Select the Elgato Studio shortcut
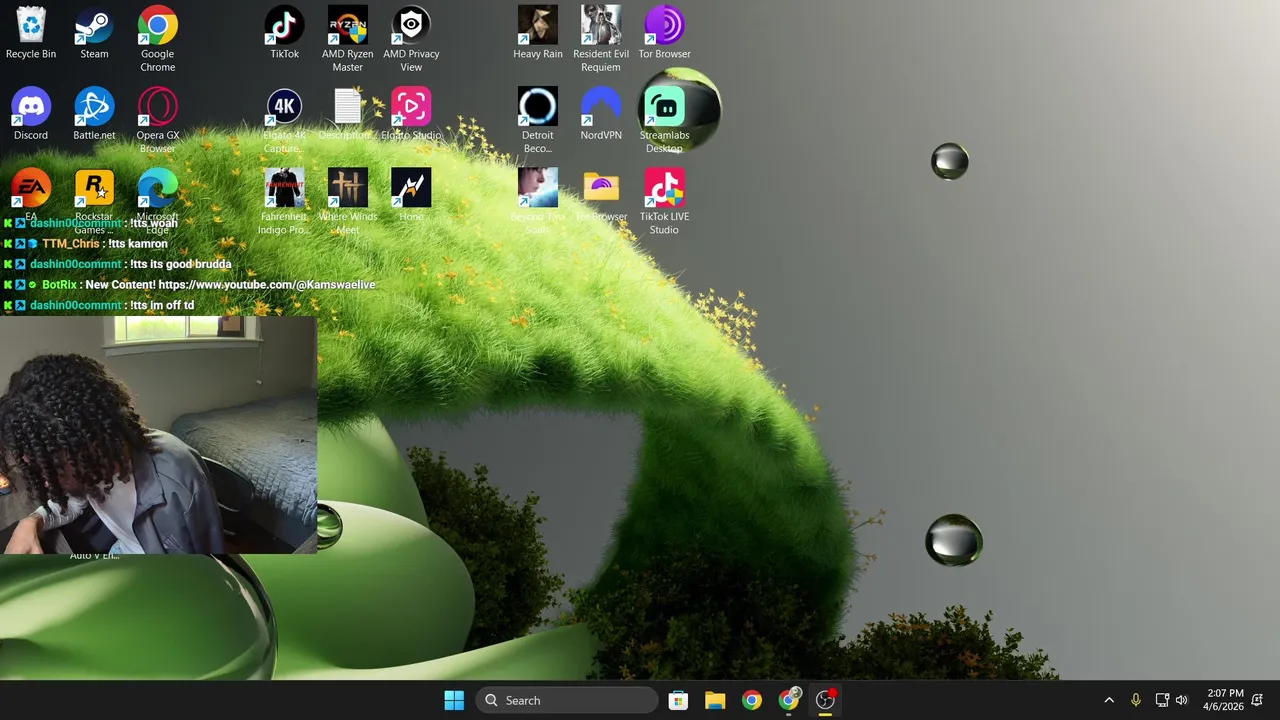Viewport: 1280px width, 720px height. tap(411, 114)
